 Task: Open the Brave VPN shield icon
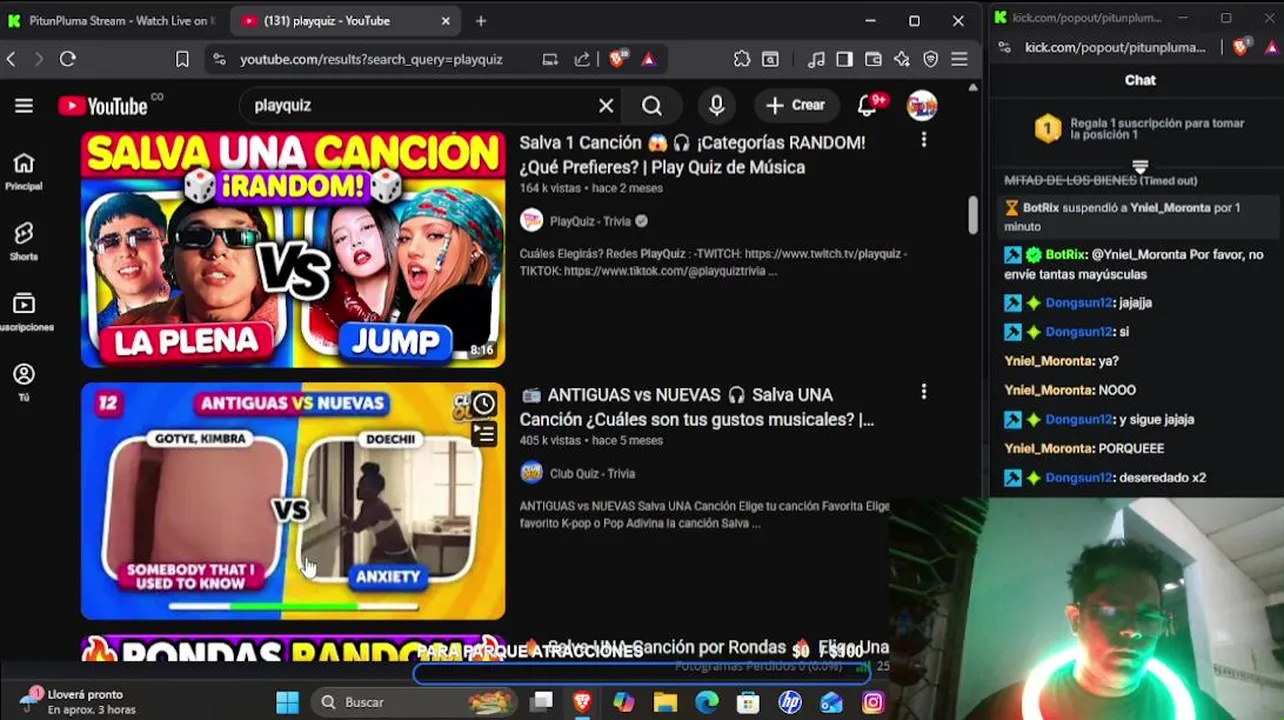(x=931, y=59)
